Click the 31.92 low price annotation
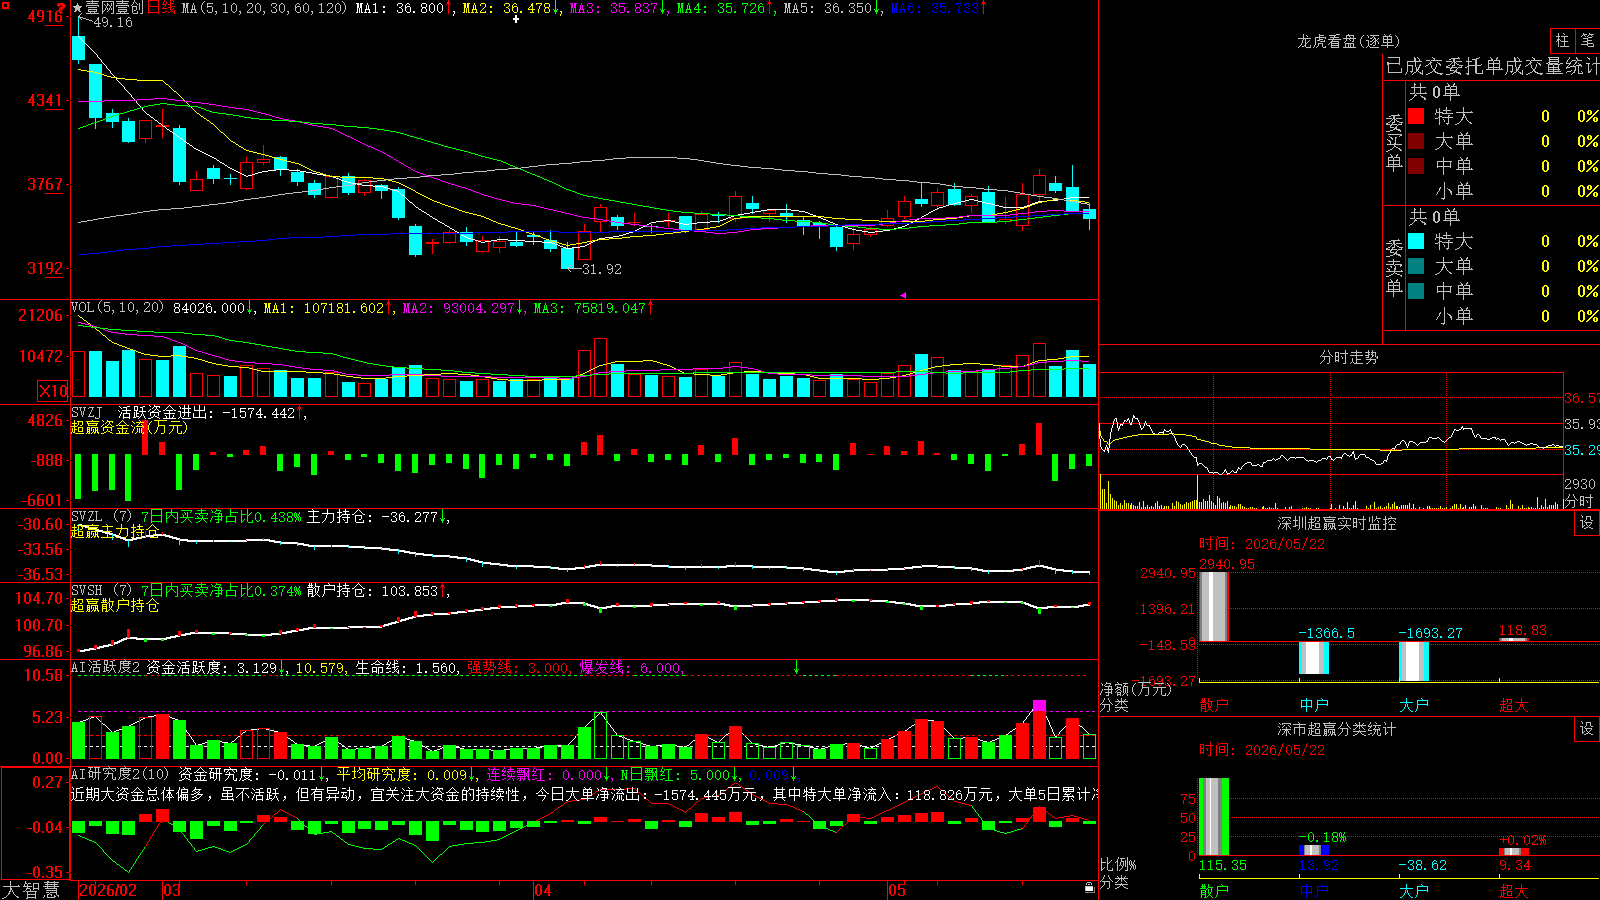This screenshot has width=1600, height=900. [x=602, y=269]
